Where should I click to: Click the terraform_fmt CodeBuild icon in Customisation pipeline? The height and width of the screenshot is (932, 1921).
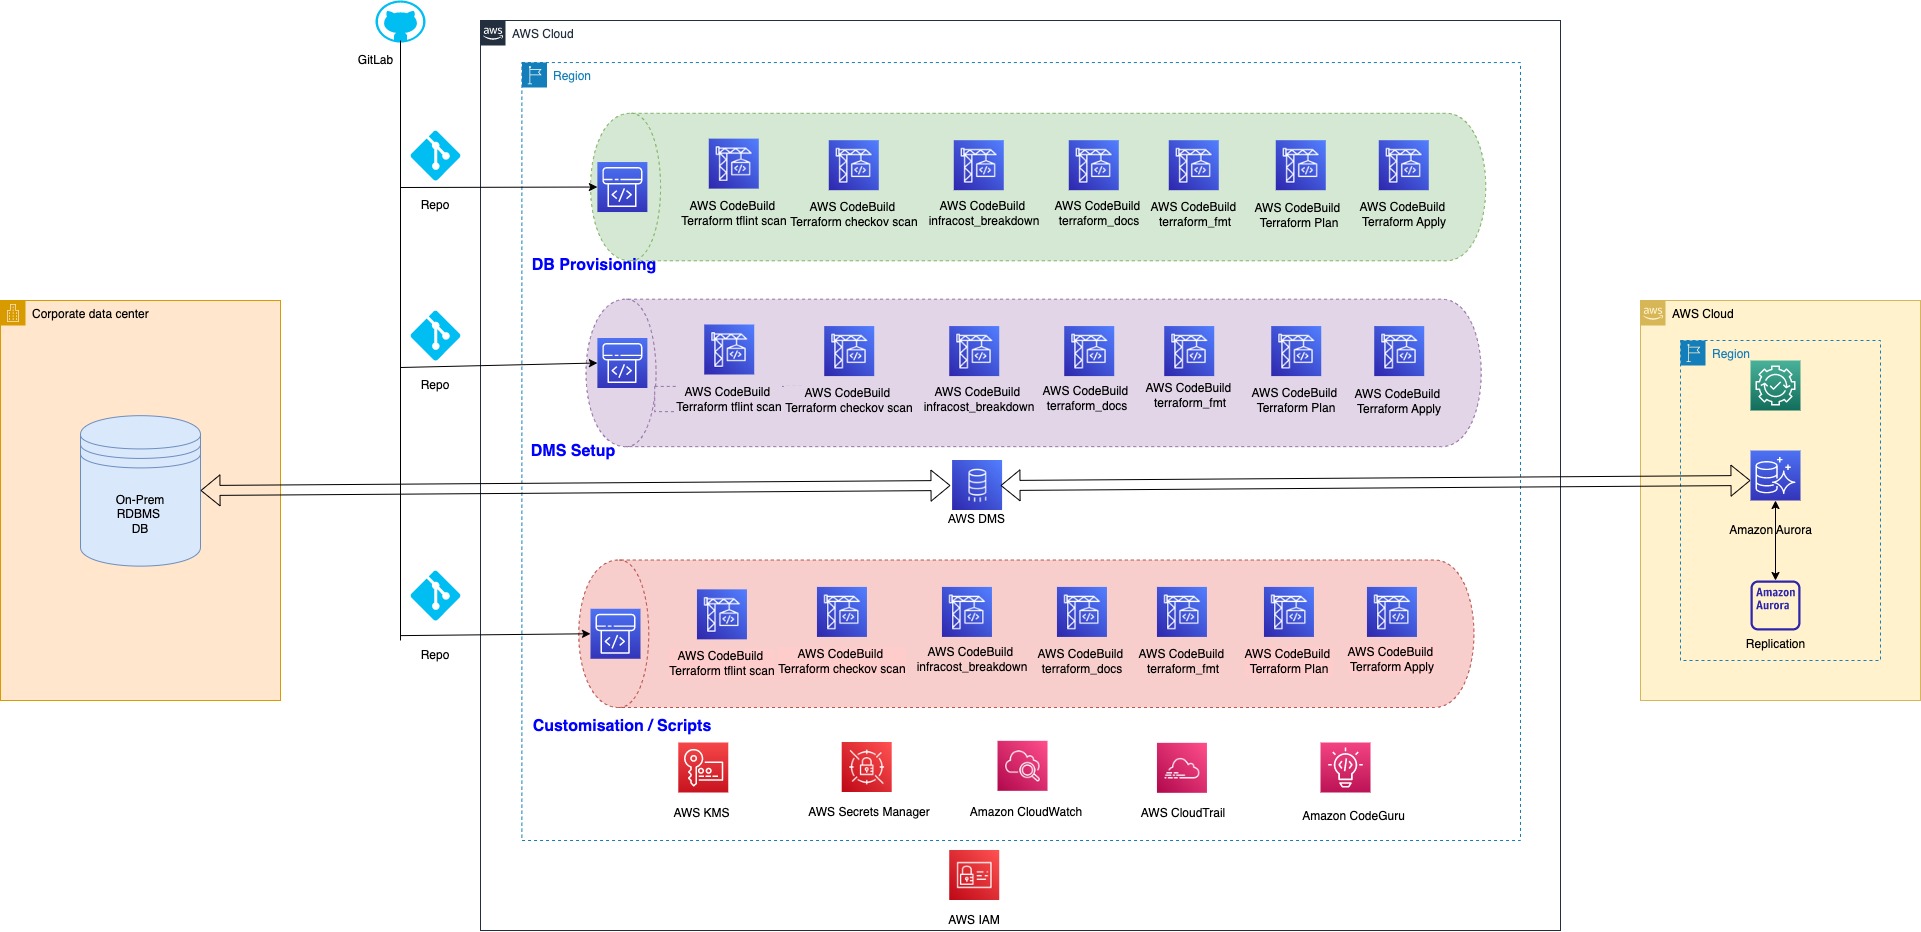pyautogui.click(x=1182, y=612)
